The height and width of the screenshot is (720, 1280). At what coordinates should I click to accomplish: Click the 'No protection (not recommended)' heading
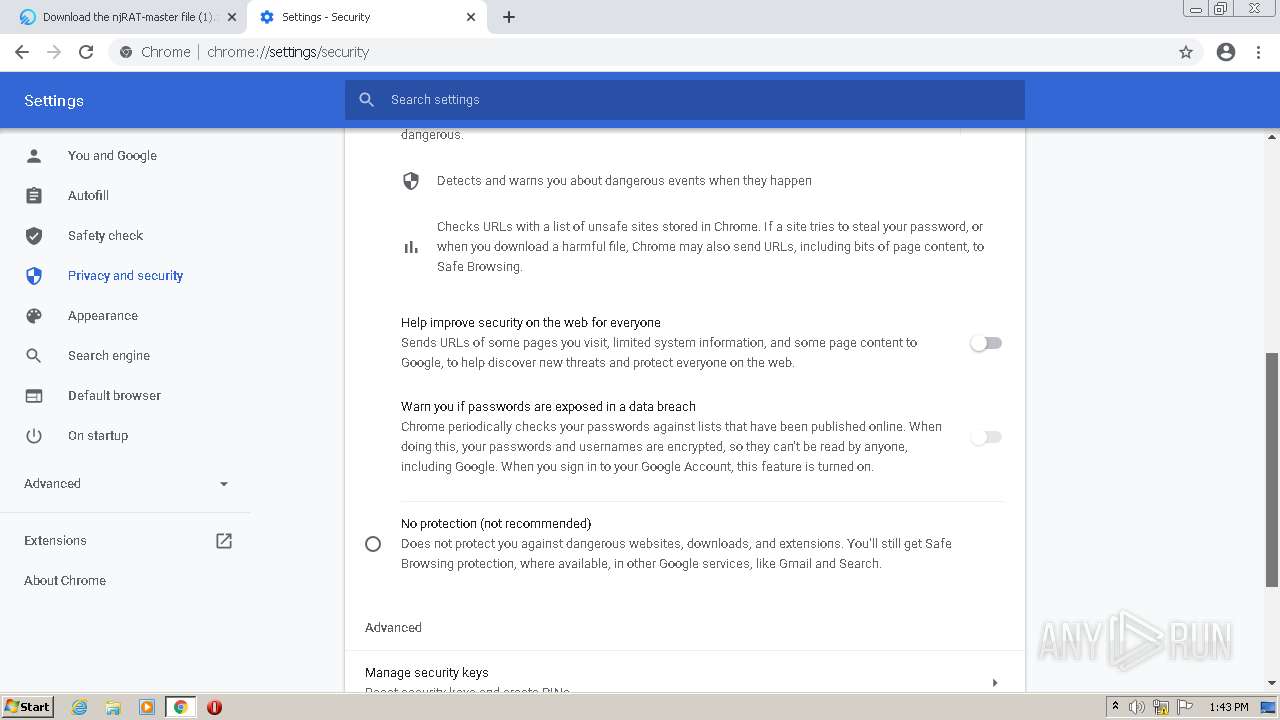(496, 523)
